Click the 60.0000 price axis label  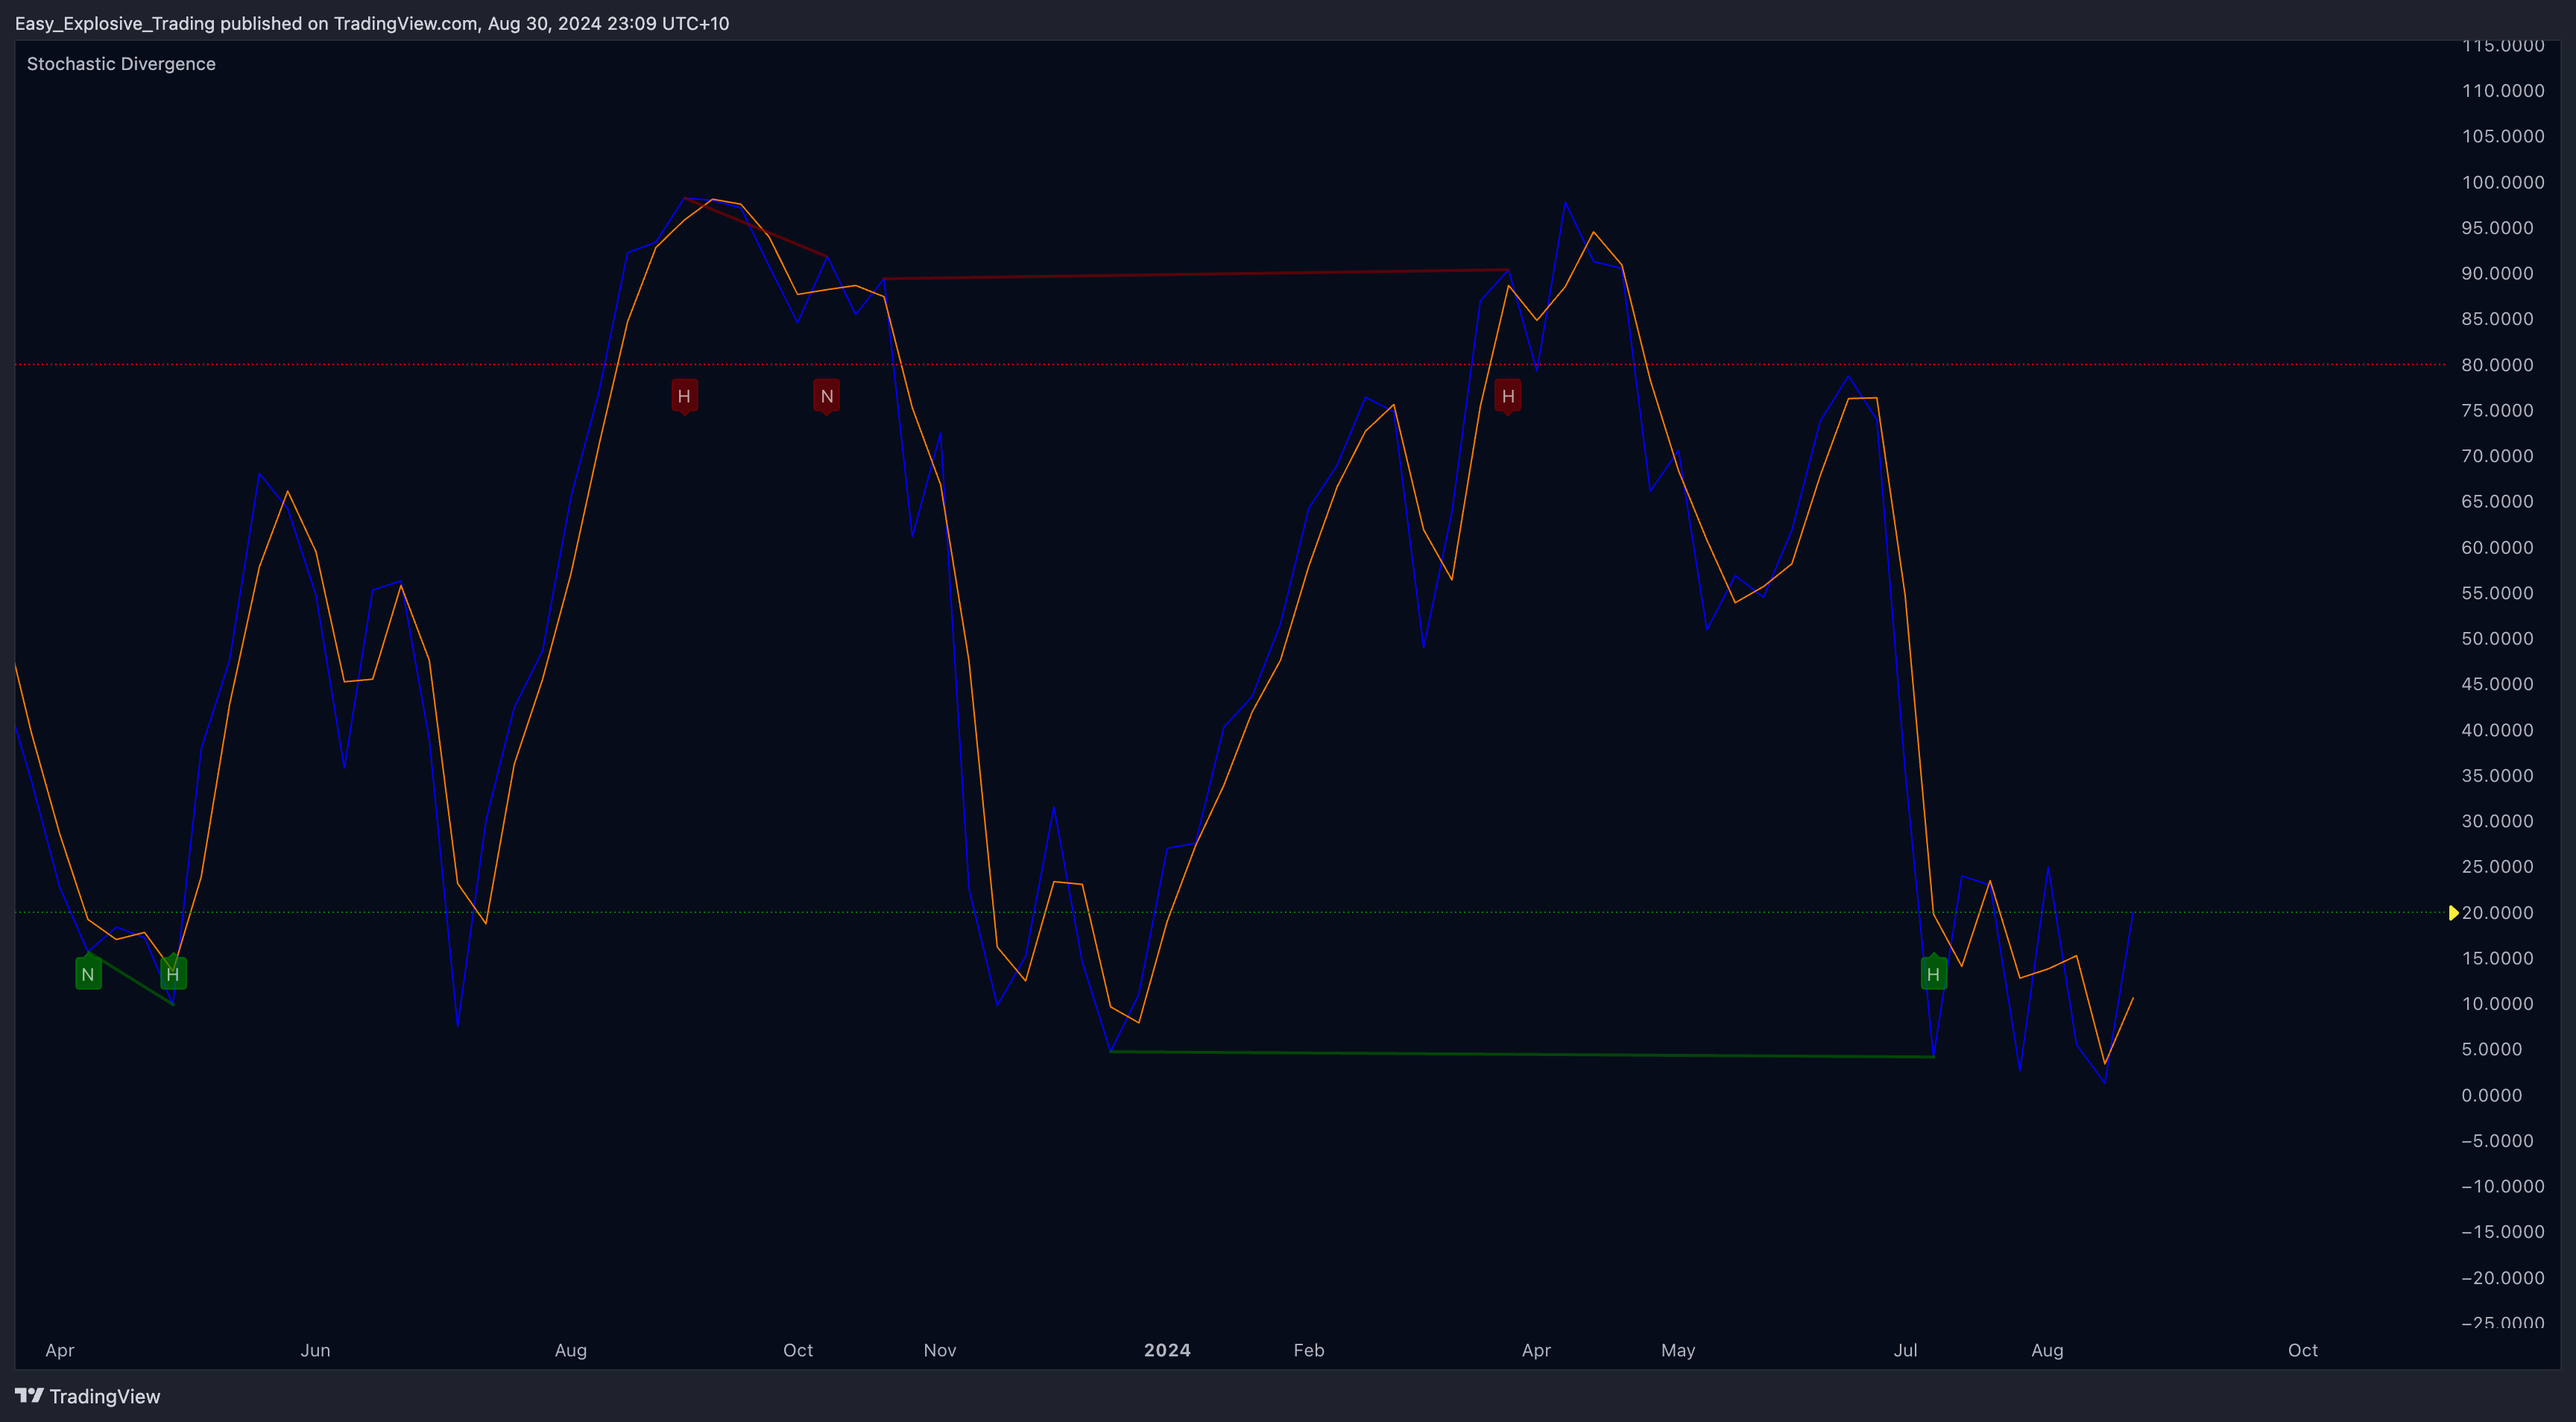click(x=2497, y=547)
